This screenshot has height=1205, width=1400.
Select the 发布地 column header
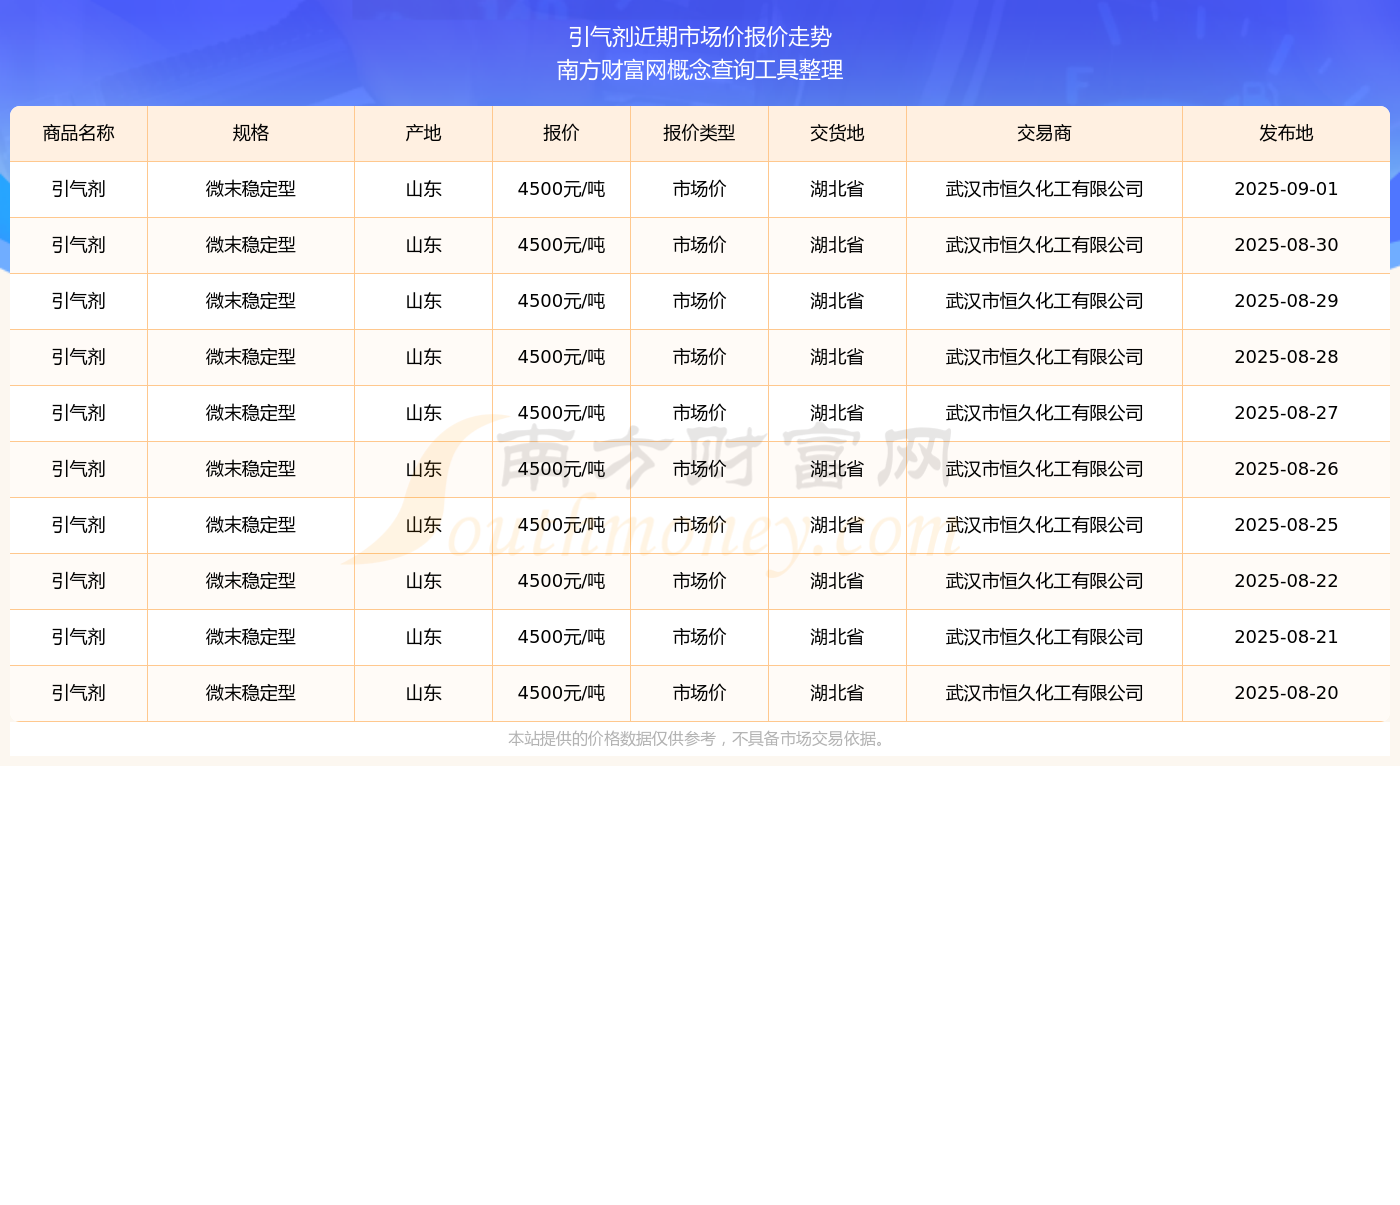tap(1287, 133)
